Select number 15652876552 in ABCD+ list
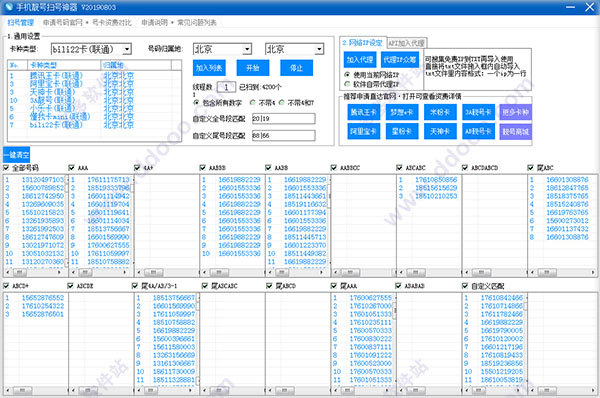Viewport: 600px width, 398px height. [42, 298]
